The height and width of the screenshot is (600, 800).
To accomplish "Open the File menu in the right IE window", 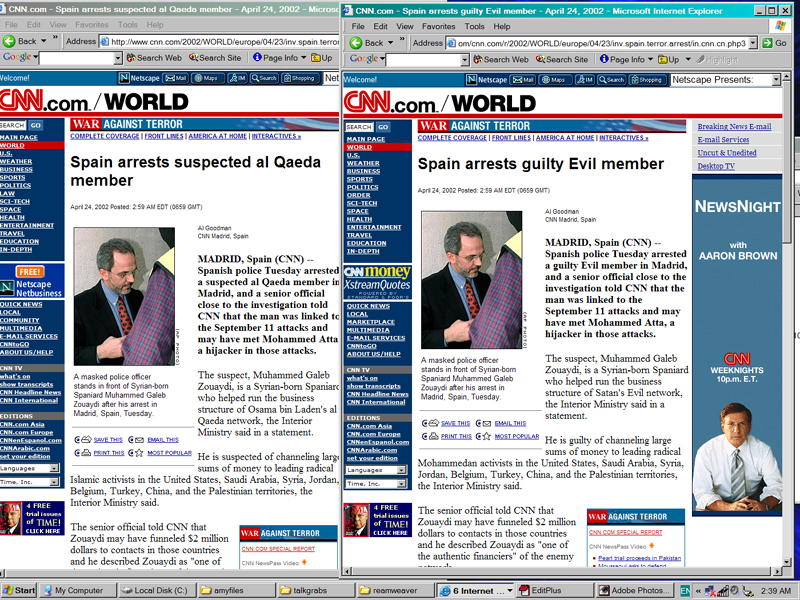I will point(358,26).
